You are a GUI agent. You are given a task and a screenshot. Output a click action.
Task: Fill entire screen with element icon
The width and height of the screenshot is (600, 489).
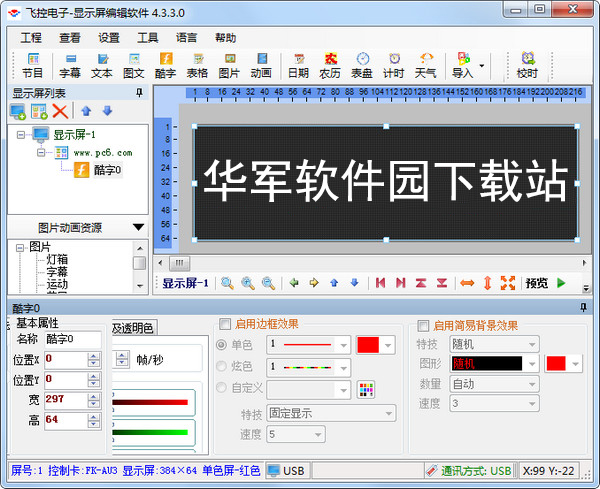coord(508,283)
